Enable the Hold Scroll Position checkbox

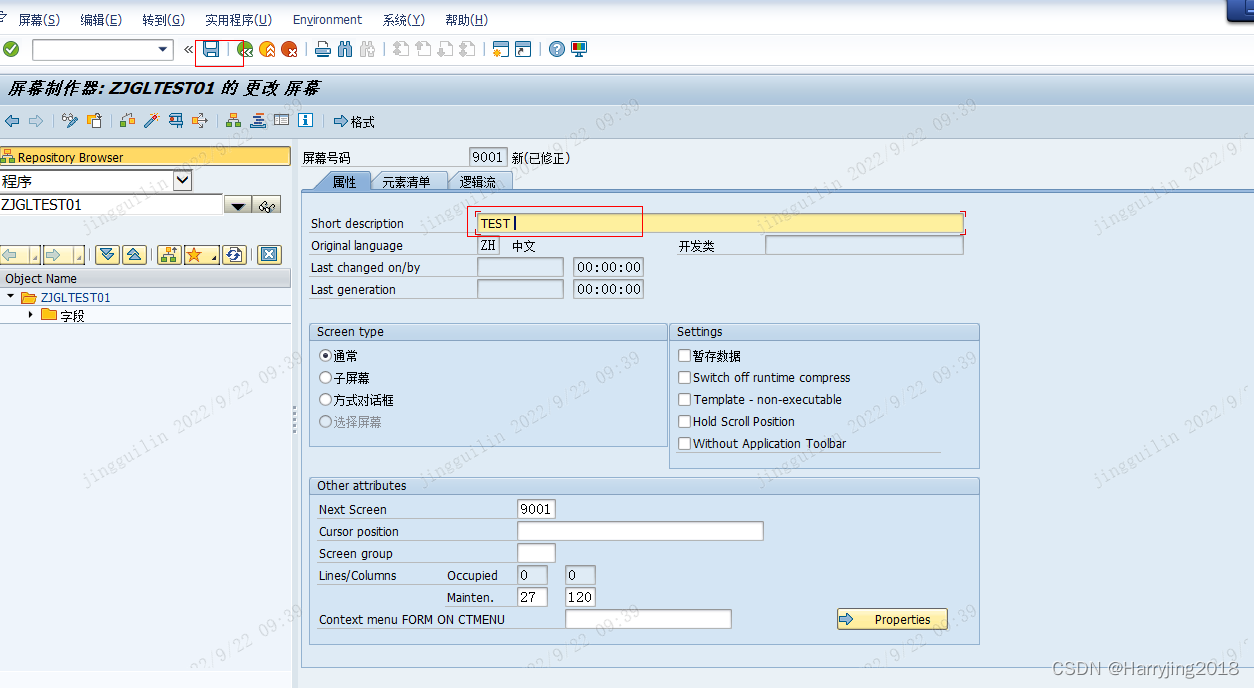tap(685, 421)
